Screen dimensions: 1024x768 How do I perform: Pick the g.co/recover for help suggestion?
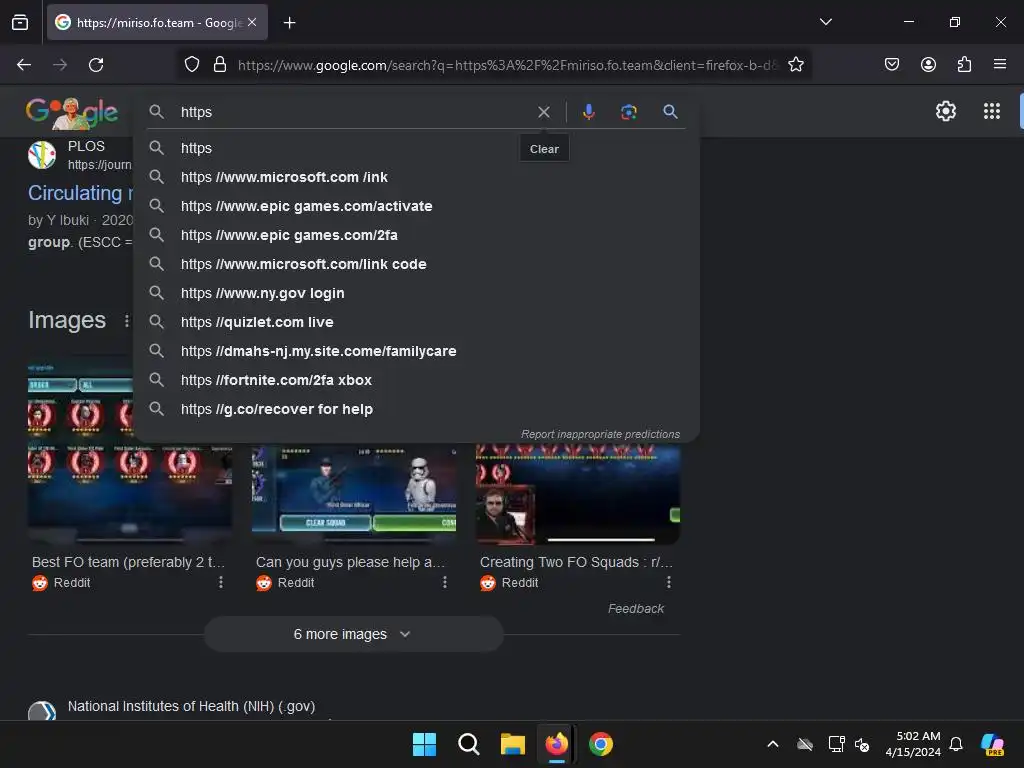click(416, 409)
